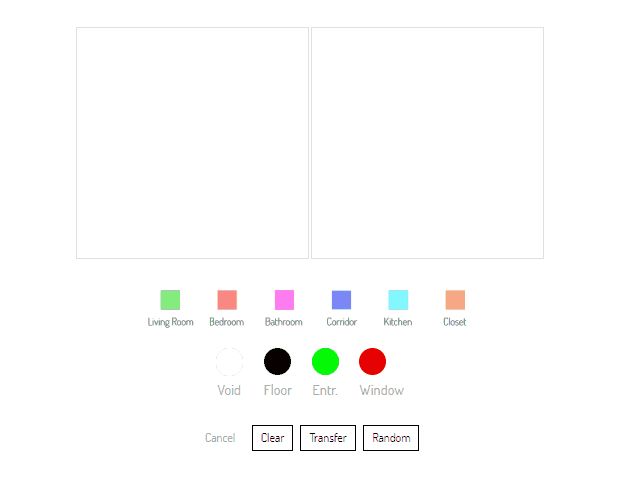Click the Kitchen label text
Image resolution: width=625 pixels, height=484 pixels.
point(398,322)
